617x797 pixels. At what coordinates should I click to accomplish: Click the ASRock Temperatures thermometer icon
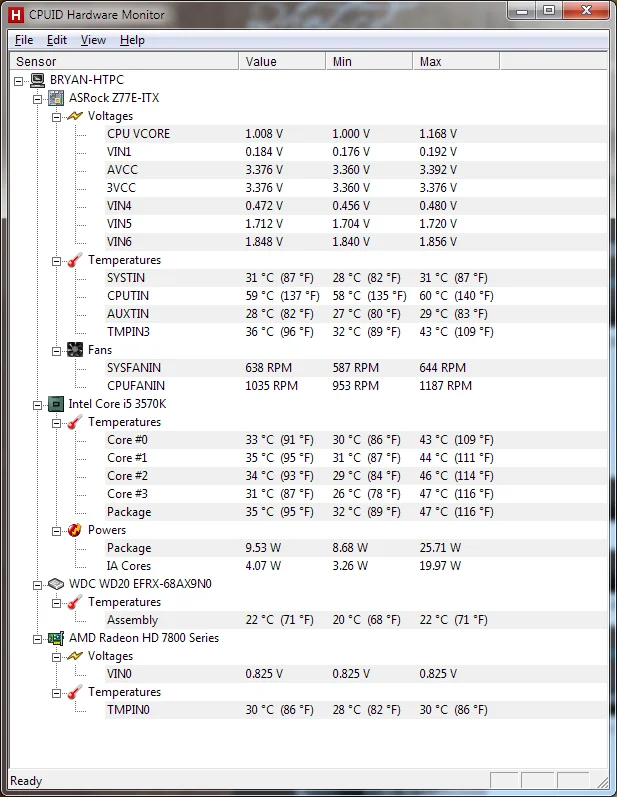75,260
